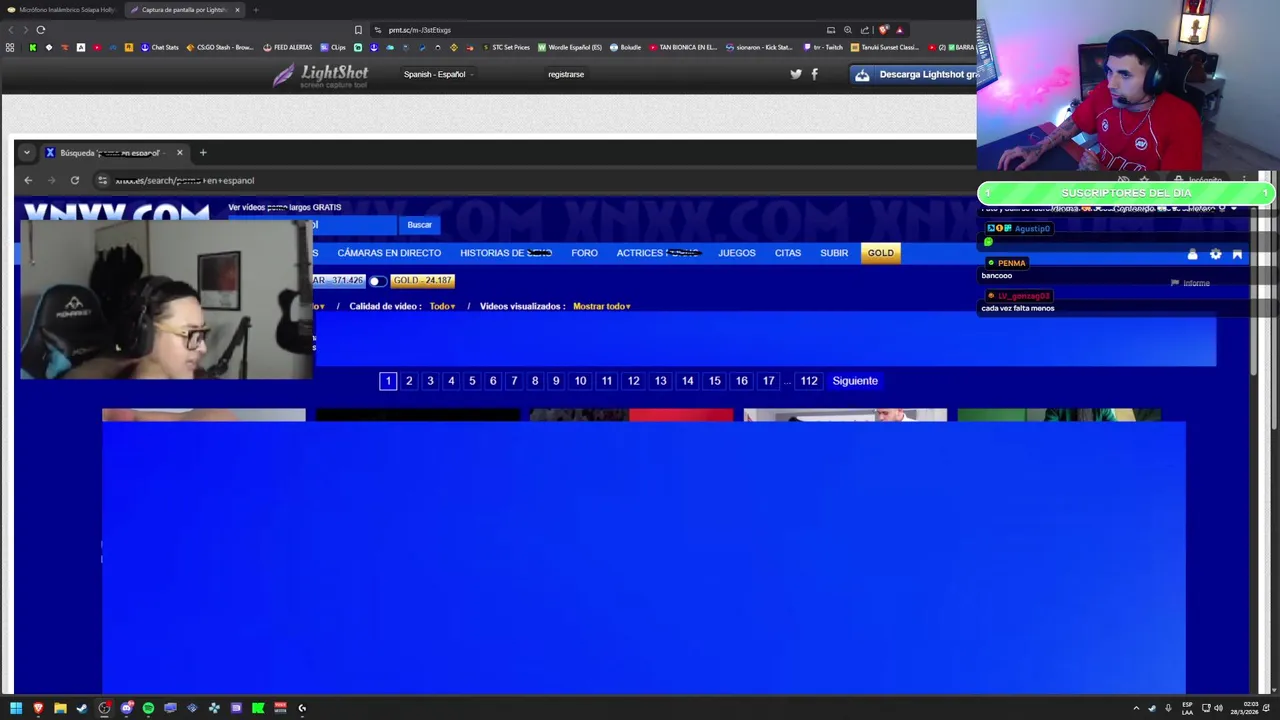The width and height of the screenshot is (1280, 720).
Task: Close the captured browser's search tab
Action: click(x=179, y=153)
